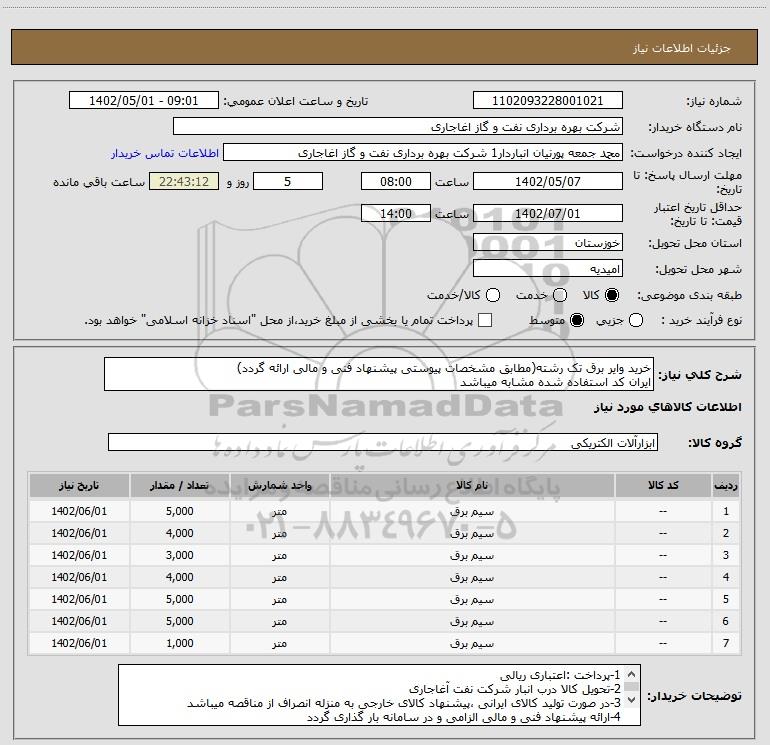Click quantity 3,000 in row 3
This screenshot has width=770, height=745.
tap(180, 555)
